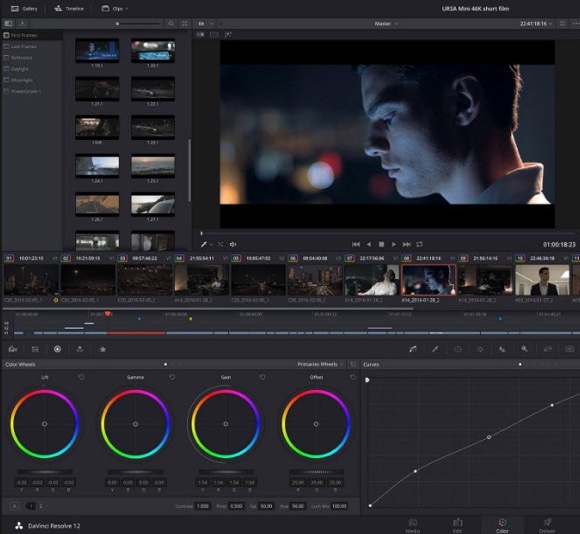Open the Camera Raw palette icon

[x=13, y=349]
